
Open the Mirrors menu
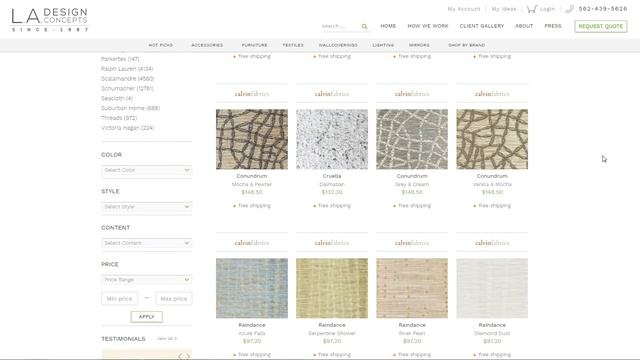pos(419,45)
